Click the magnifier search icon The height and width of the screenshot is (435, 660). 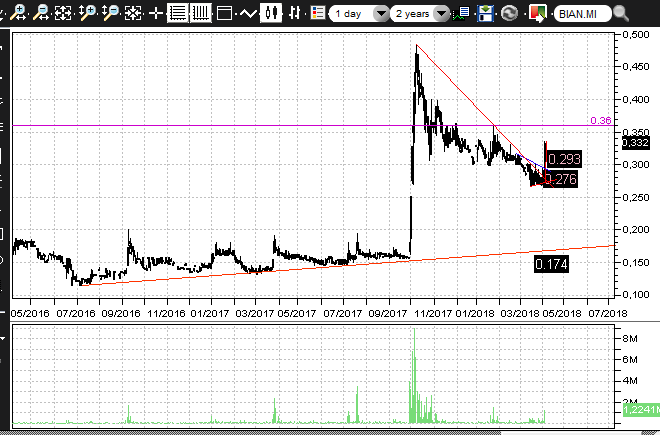[621, 14]
